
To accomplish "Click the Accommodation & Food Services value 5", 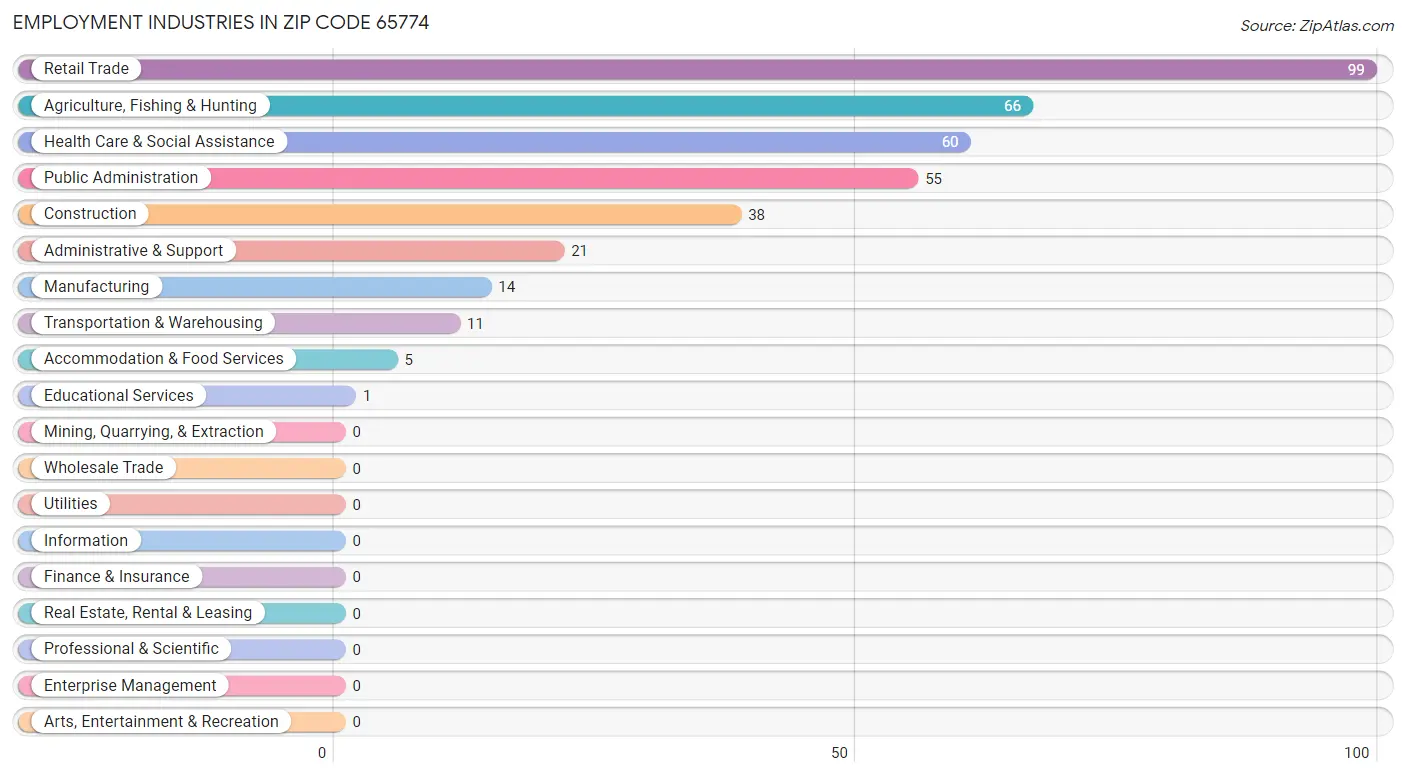I will 409,360.
